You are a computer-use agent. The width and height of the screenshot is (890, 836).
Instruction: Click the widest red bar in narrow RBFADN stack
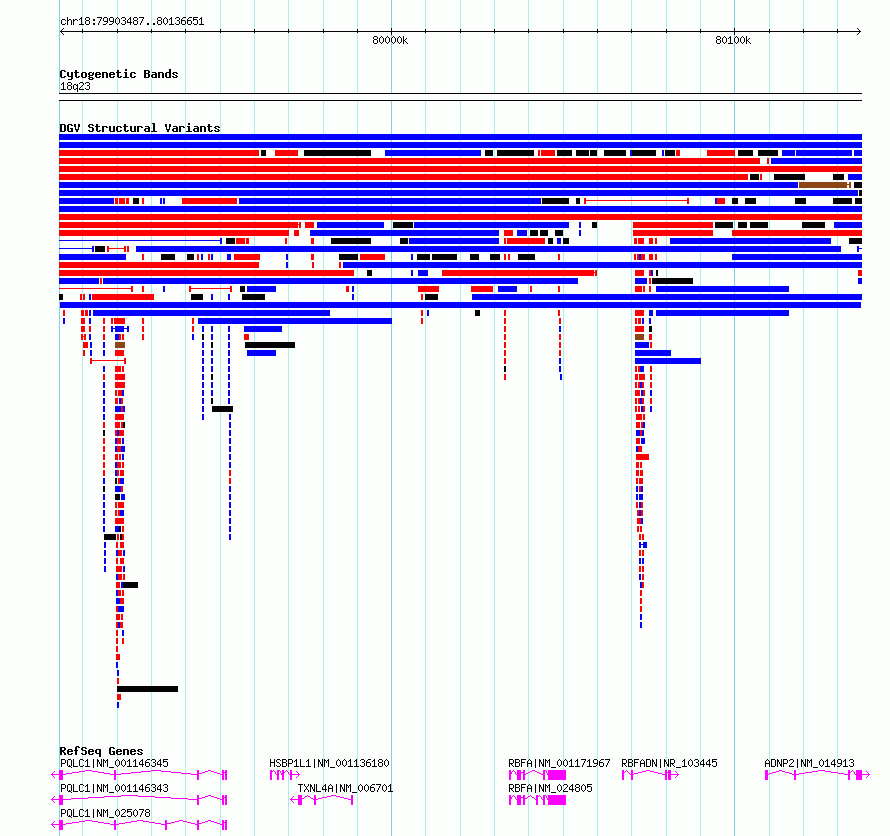click(643, 457)
